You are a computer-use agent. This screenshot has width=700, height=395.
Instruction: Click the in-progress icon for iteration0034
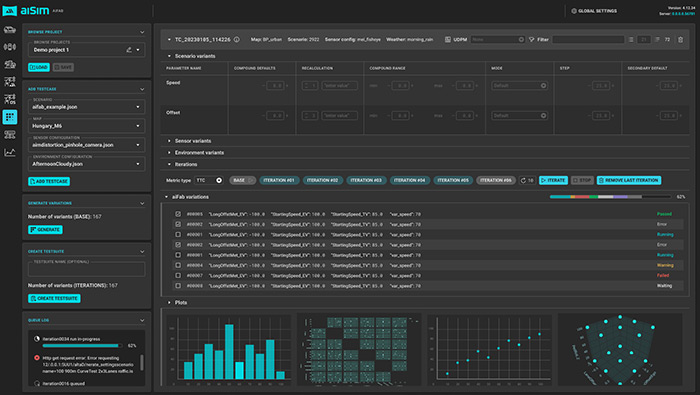[x=37, y=339]
